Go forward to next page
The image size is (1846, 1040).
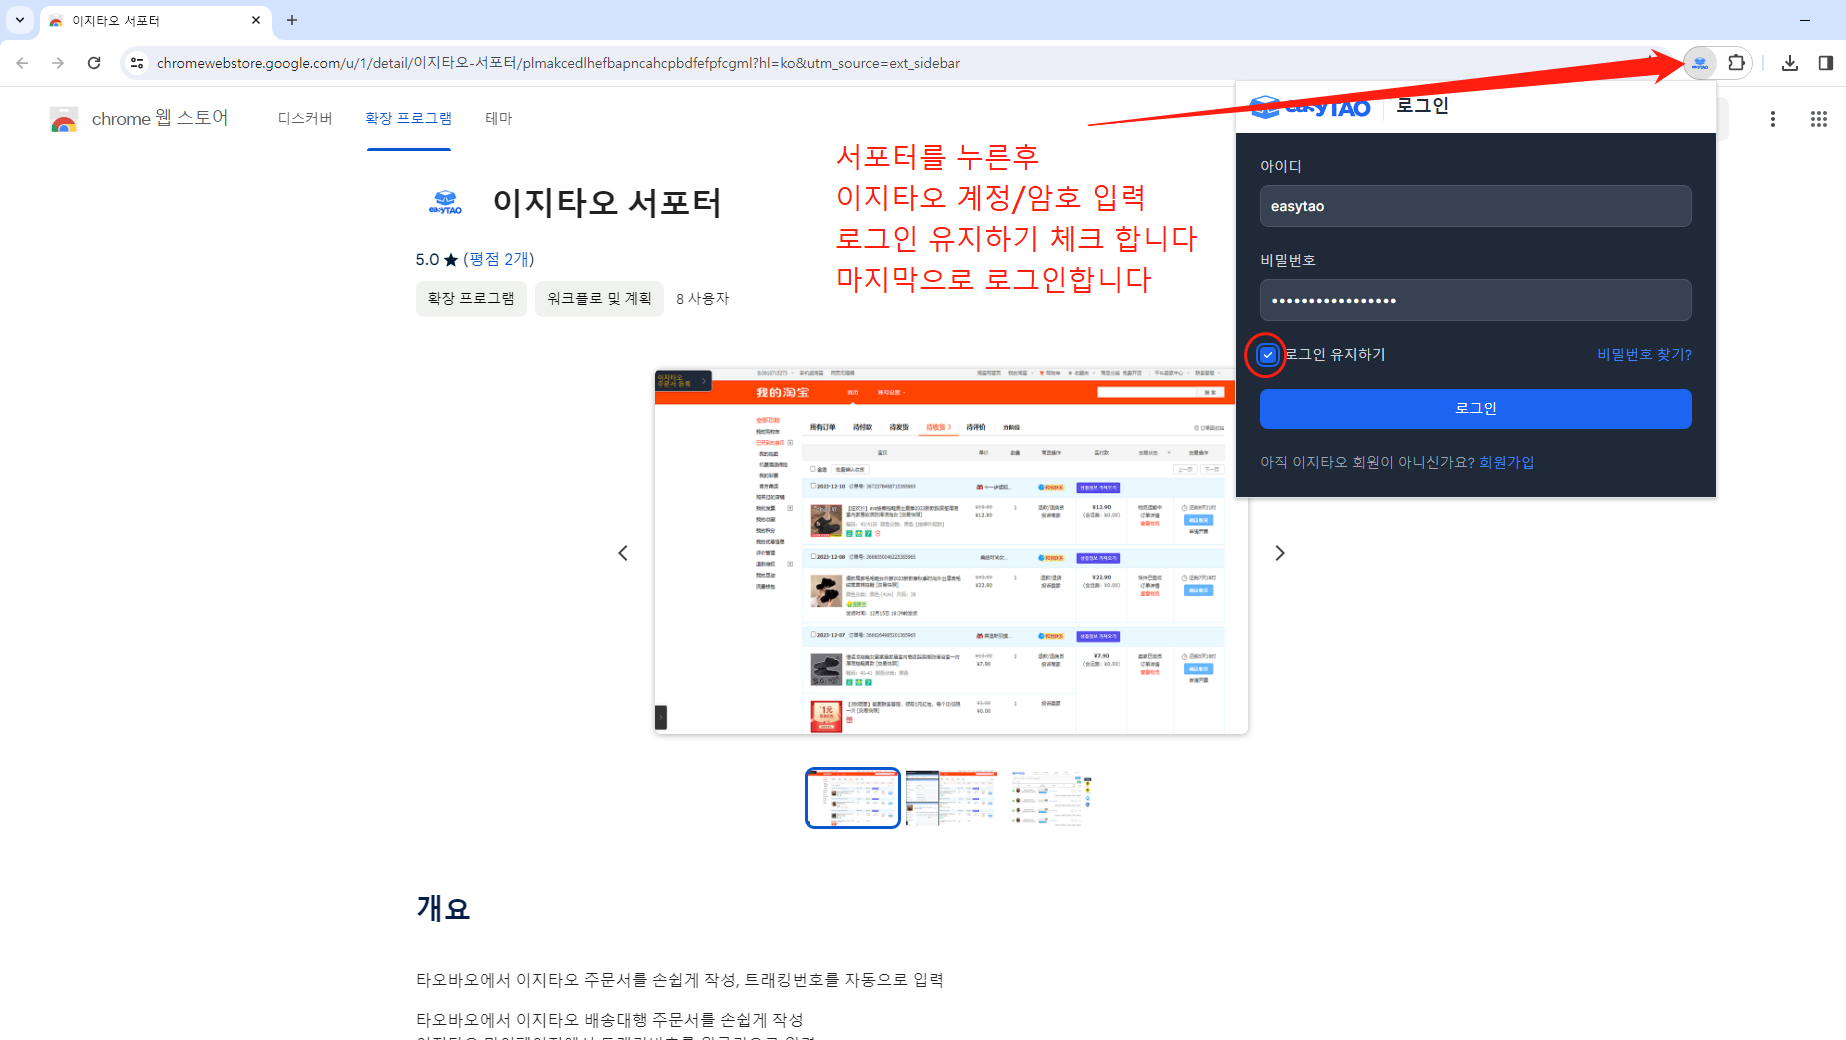(58, 63)
